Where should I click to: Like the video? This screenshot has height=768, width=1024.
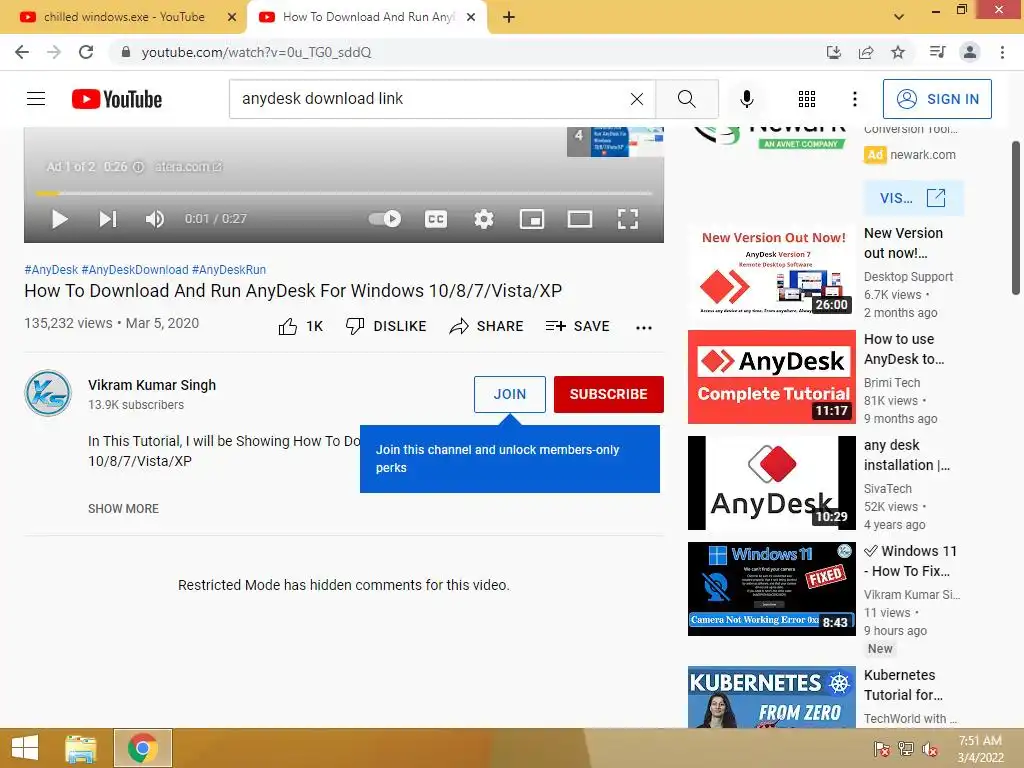click(300, 327)
